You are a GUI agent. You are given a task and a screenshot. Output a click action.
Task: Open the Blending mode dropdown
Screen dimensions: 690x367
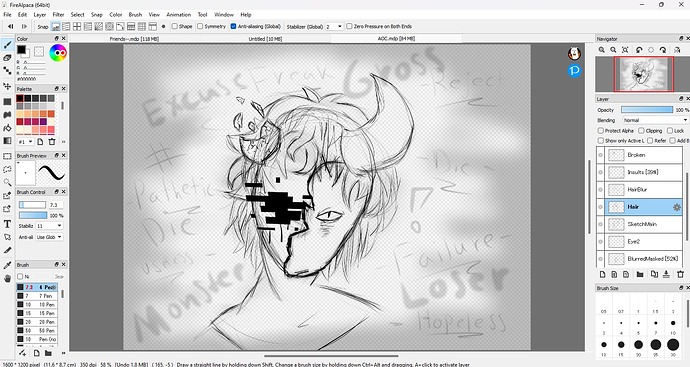pos(655,120)
